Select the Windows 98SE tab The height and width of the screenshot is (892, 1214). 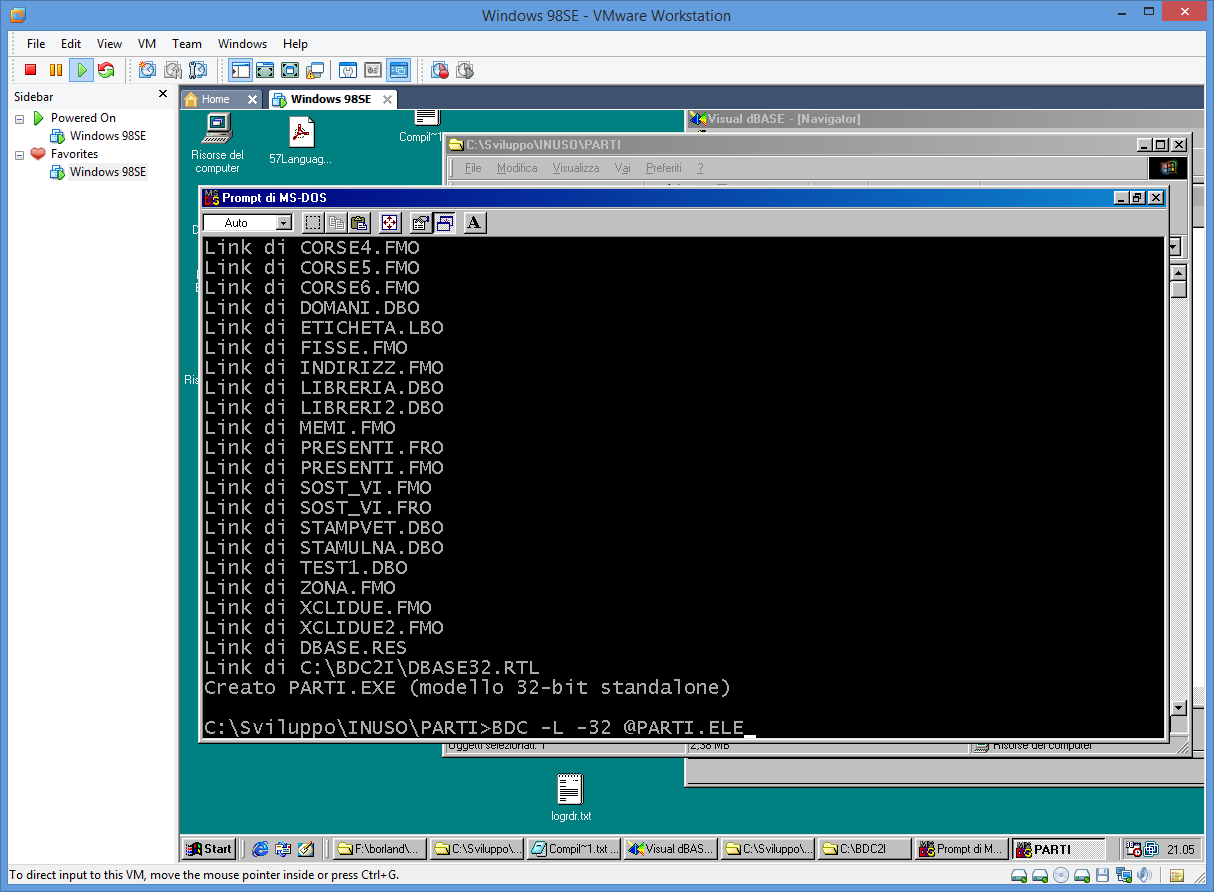click(x=331, y=99)
